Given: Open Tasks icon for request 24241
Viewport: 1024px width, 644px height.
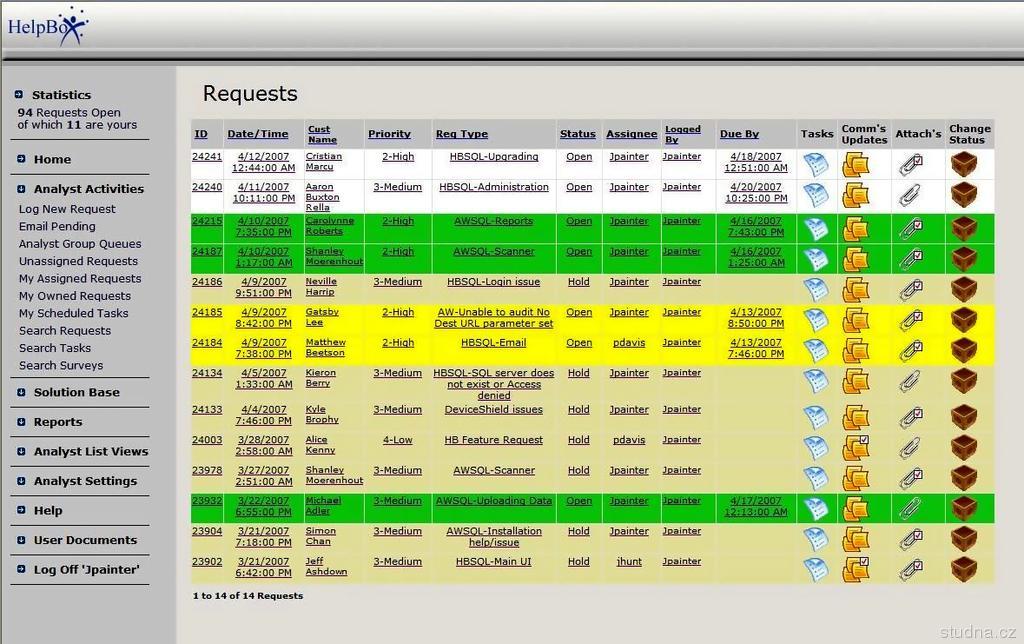Looking at the screenshot, I should pyautogui.click(x=816, y=165).
